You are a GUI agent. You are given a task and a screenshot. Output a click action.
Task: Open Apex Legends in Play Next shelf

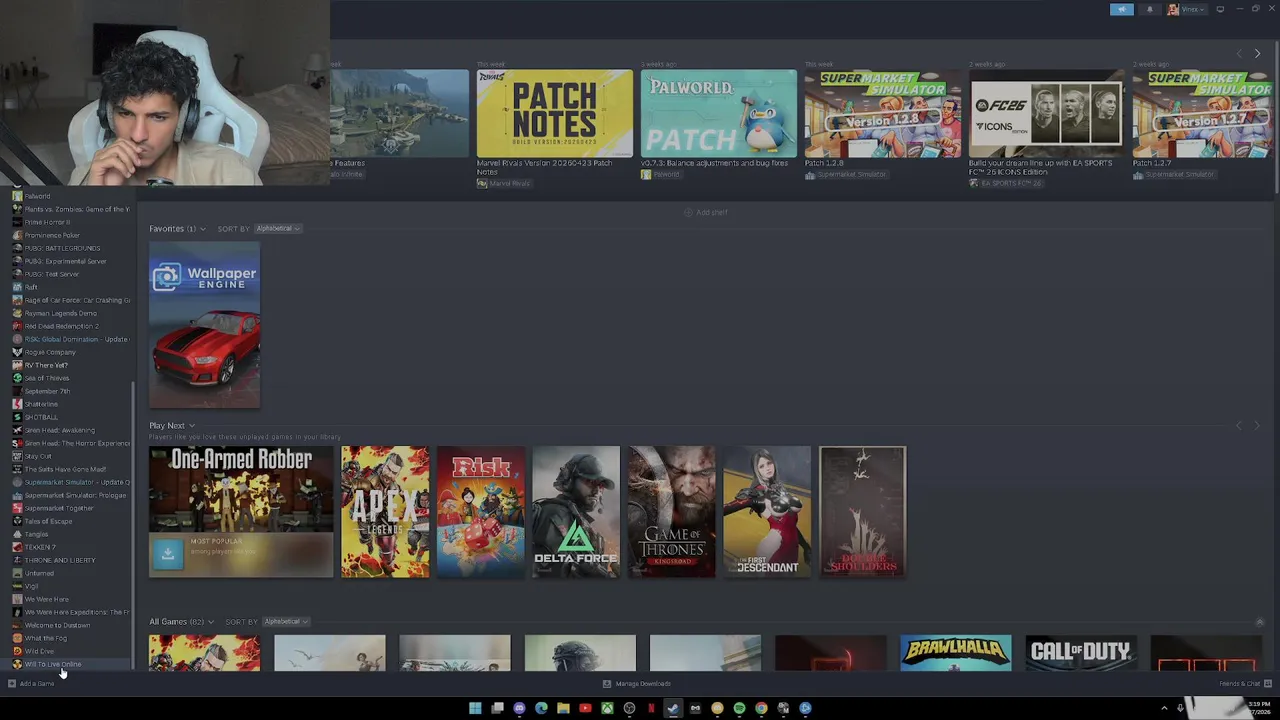pyautogui.click(x=385, y=512)
